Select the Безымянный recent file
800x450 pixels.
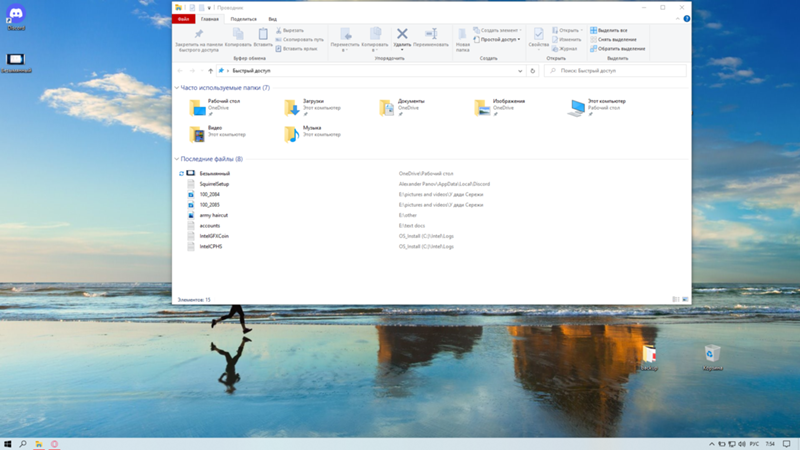(214, 173)
